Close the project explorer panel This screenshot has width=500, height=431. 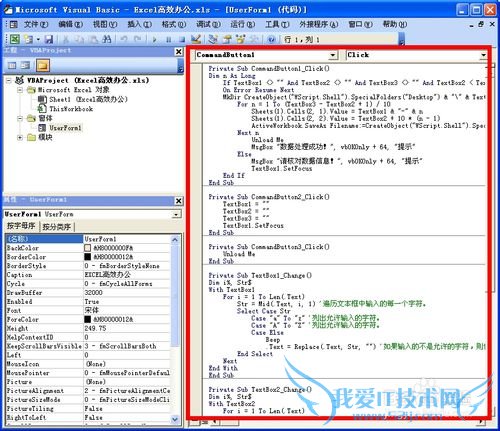tap(179, 51)
